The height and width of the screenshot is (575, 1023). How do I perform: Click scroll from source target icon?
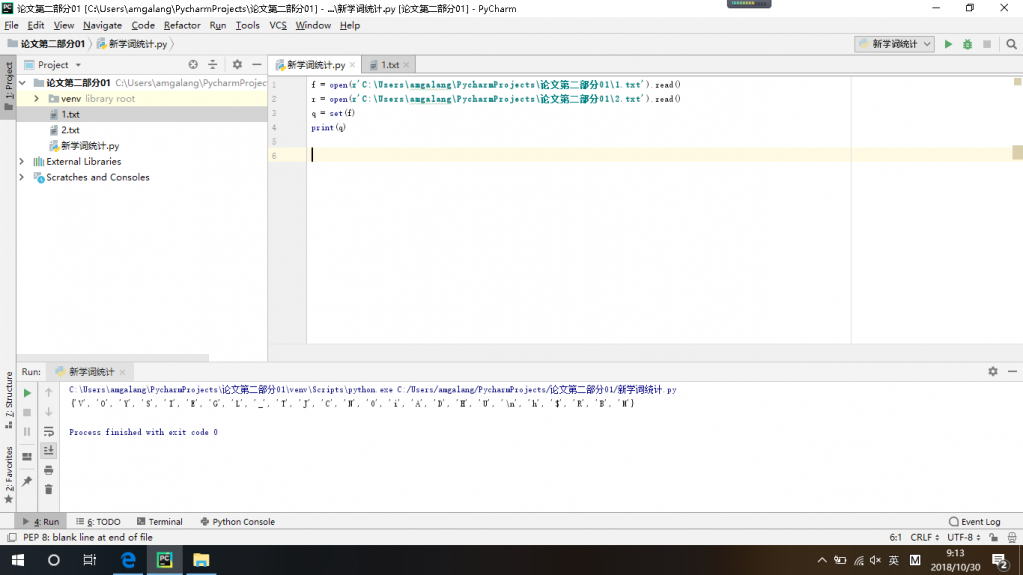[x=193, y=65]
